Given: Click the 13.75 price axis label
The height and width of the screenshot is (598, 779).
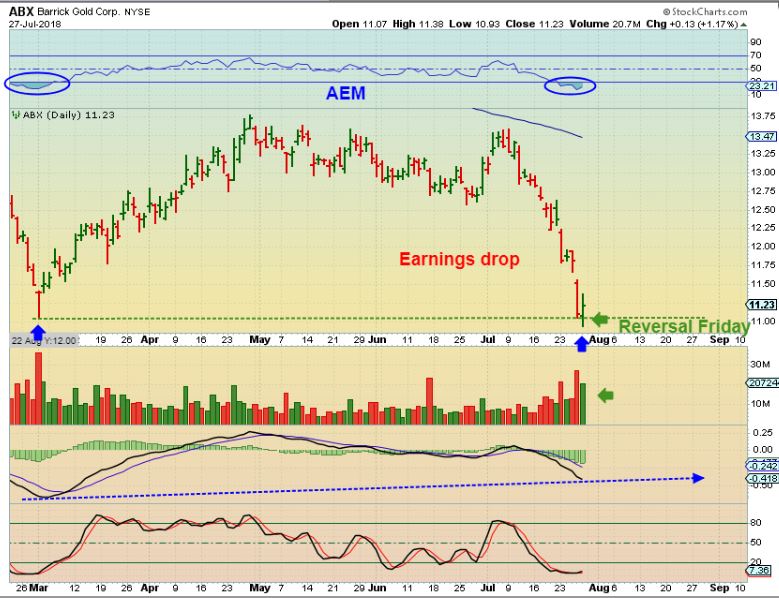Looking at the screenshot, I should pyautogui.click(x=763, y=116).
